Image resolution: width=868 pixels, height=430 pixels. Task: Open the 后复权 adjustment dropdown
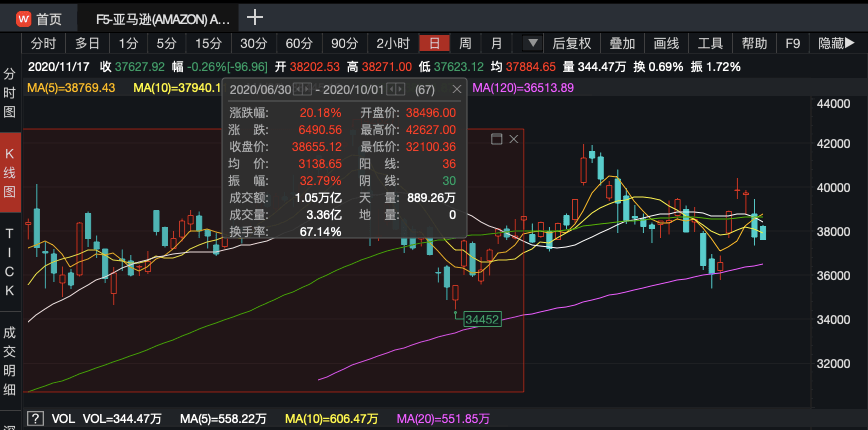pos(573,44)
